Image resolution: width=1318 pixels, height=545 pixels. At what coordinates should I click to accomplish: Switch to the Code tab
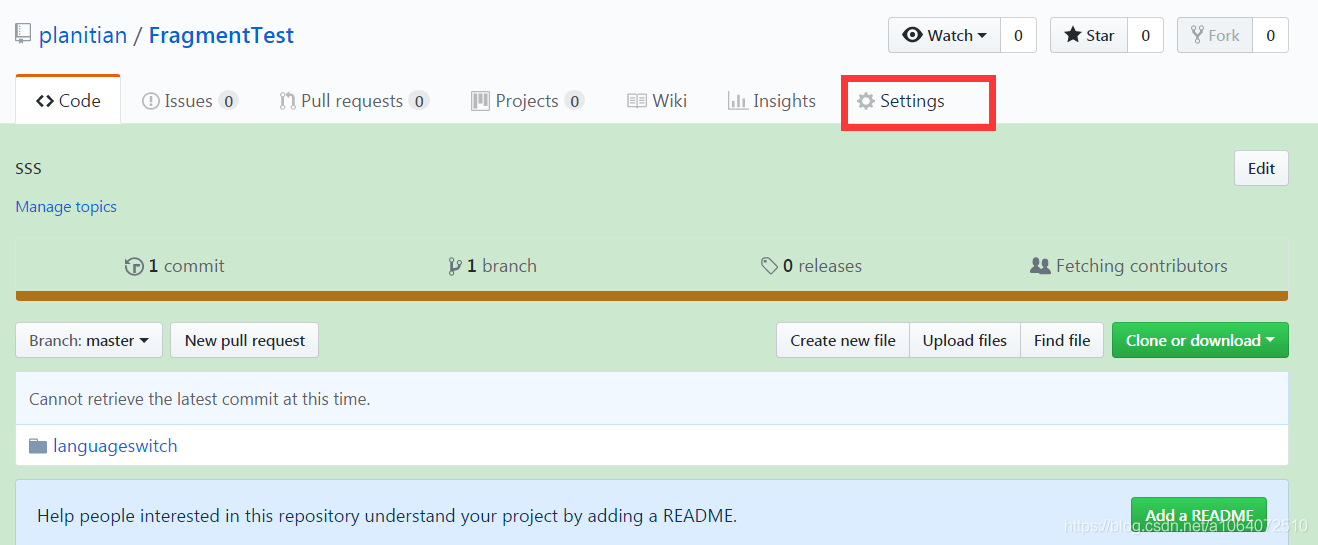68,100
